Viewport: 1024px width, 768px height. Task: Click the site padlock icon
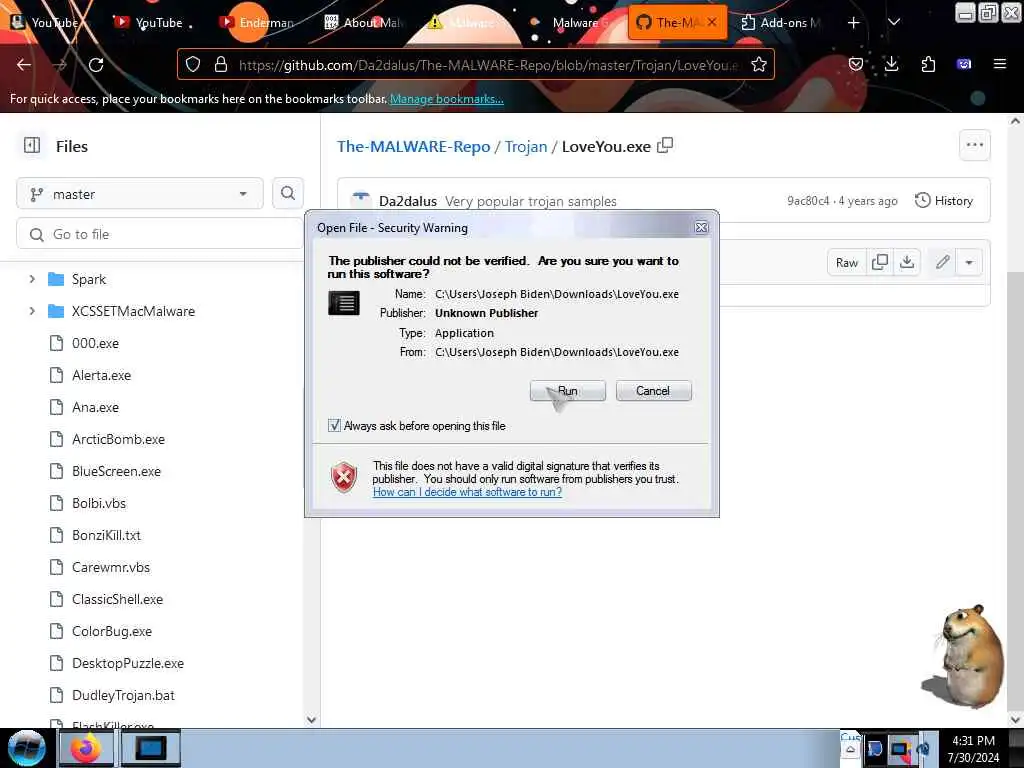tap(221, 64)
